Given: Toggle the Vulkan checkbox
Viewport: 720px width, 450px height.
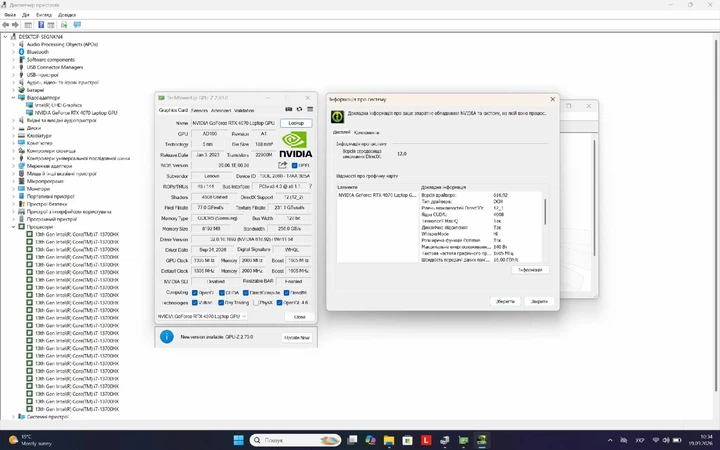Looking at the screenshot, I should pyautogui.click(x=195, y=303).
